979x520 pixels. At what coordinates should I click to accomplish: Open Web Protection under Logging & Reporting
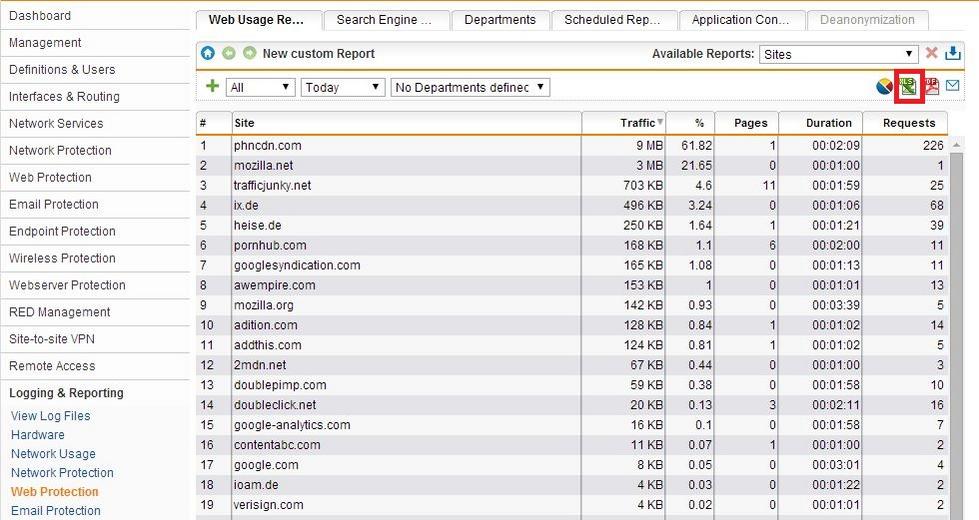(x=54, y=491)
